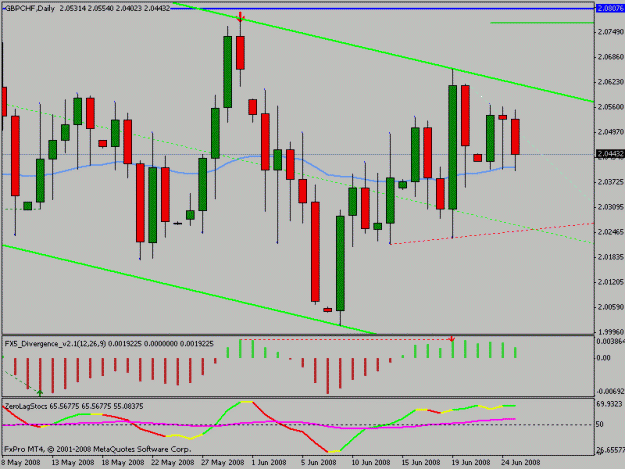Click the 5 Jun 2008 date label
This screenshot has height=469, width=625.
click(x=319, y=462)
